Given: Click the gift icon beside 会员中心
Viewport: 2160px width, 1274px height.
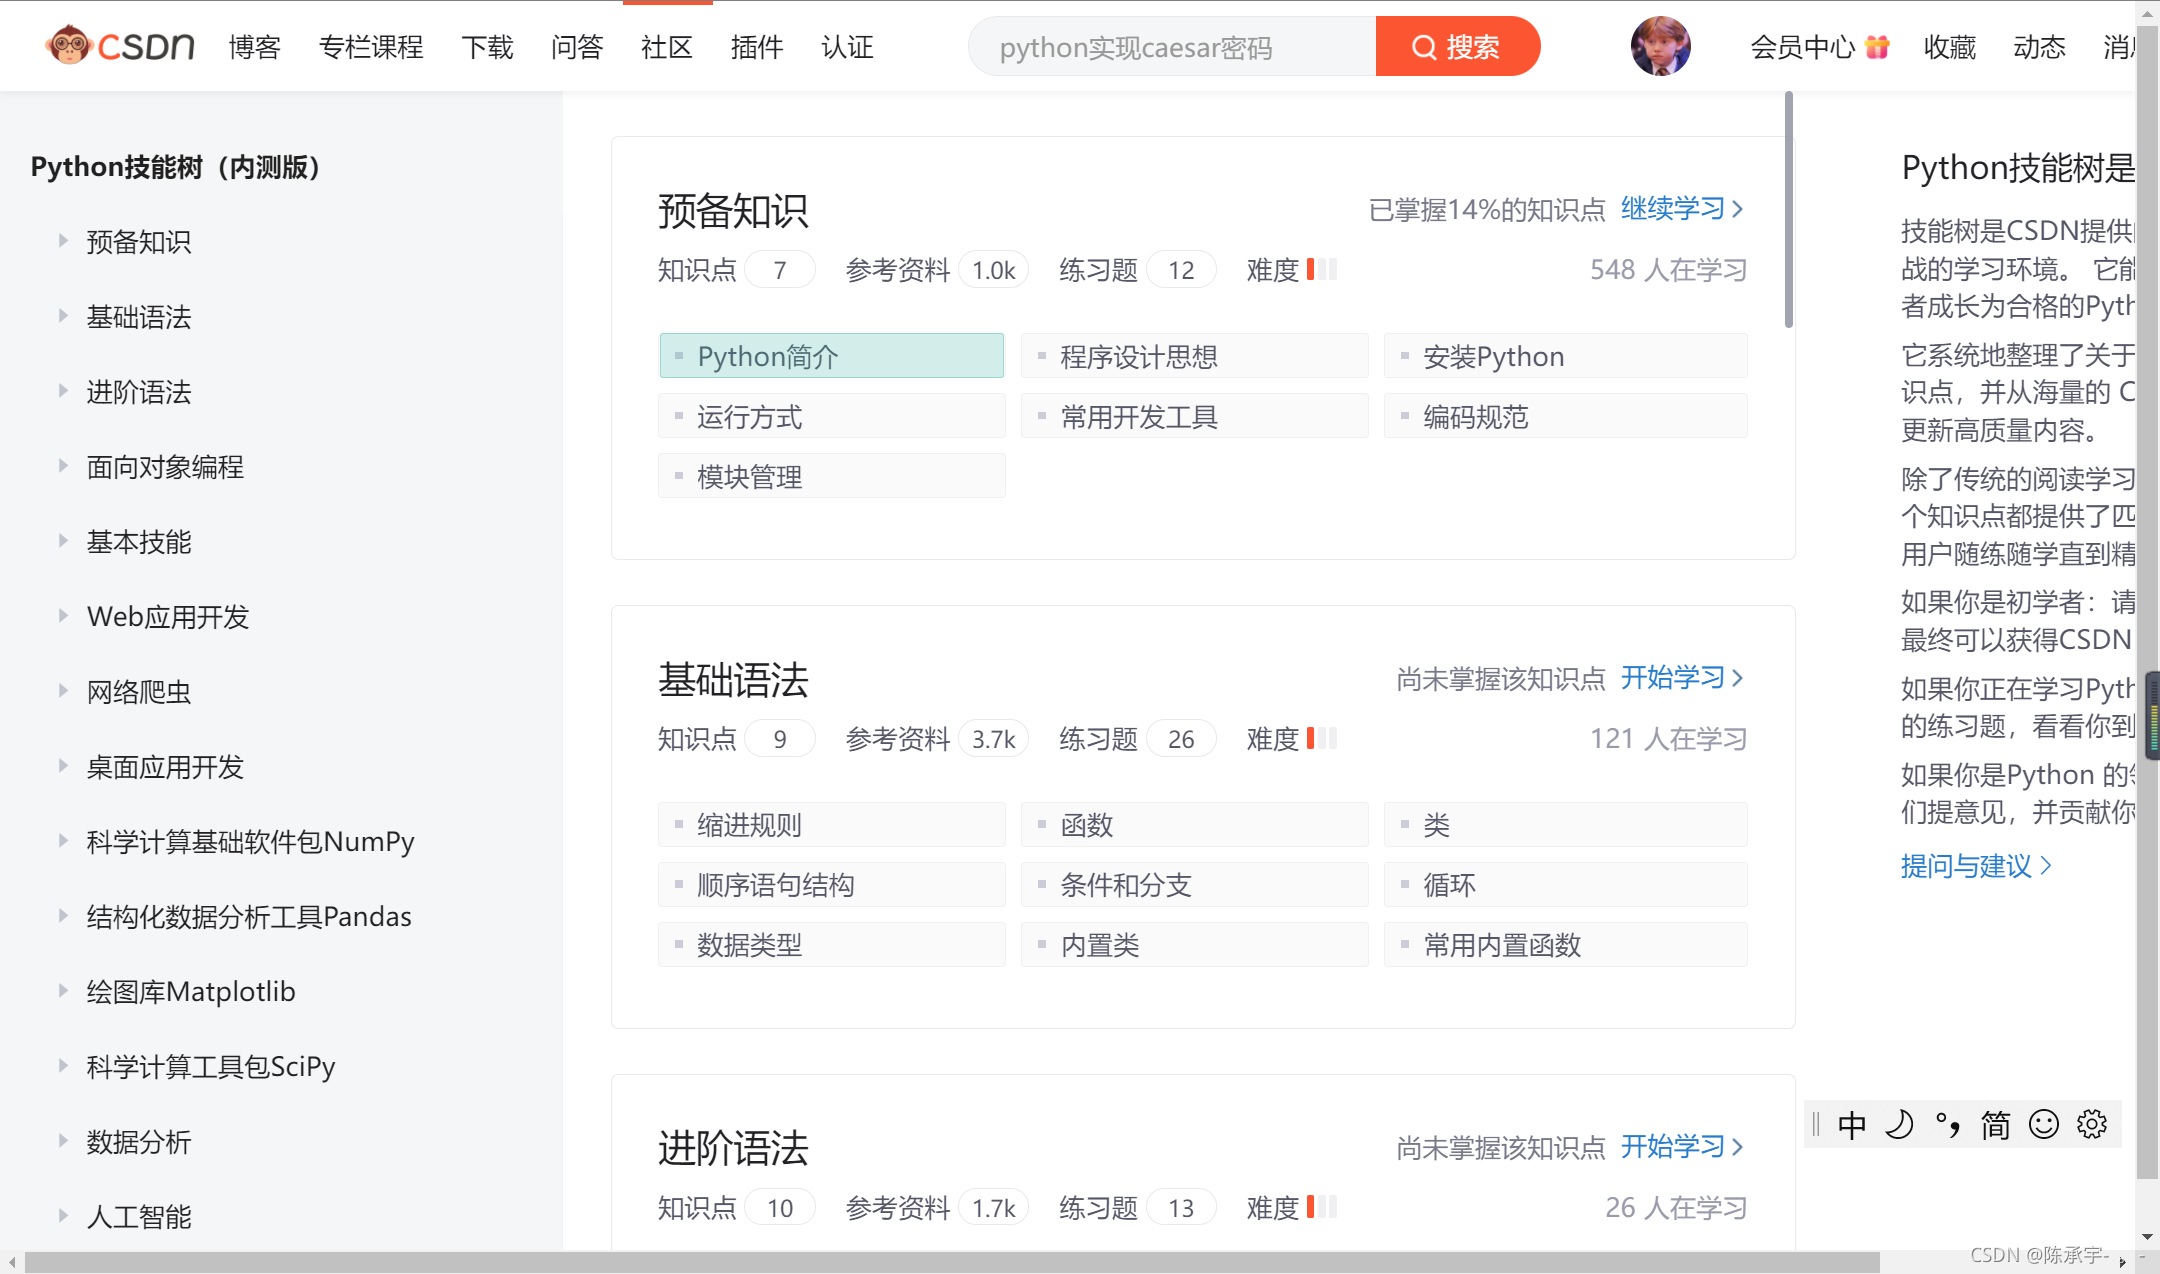Looking at the screenshot, I should 1878,47.
